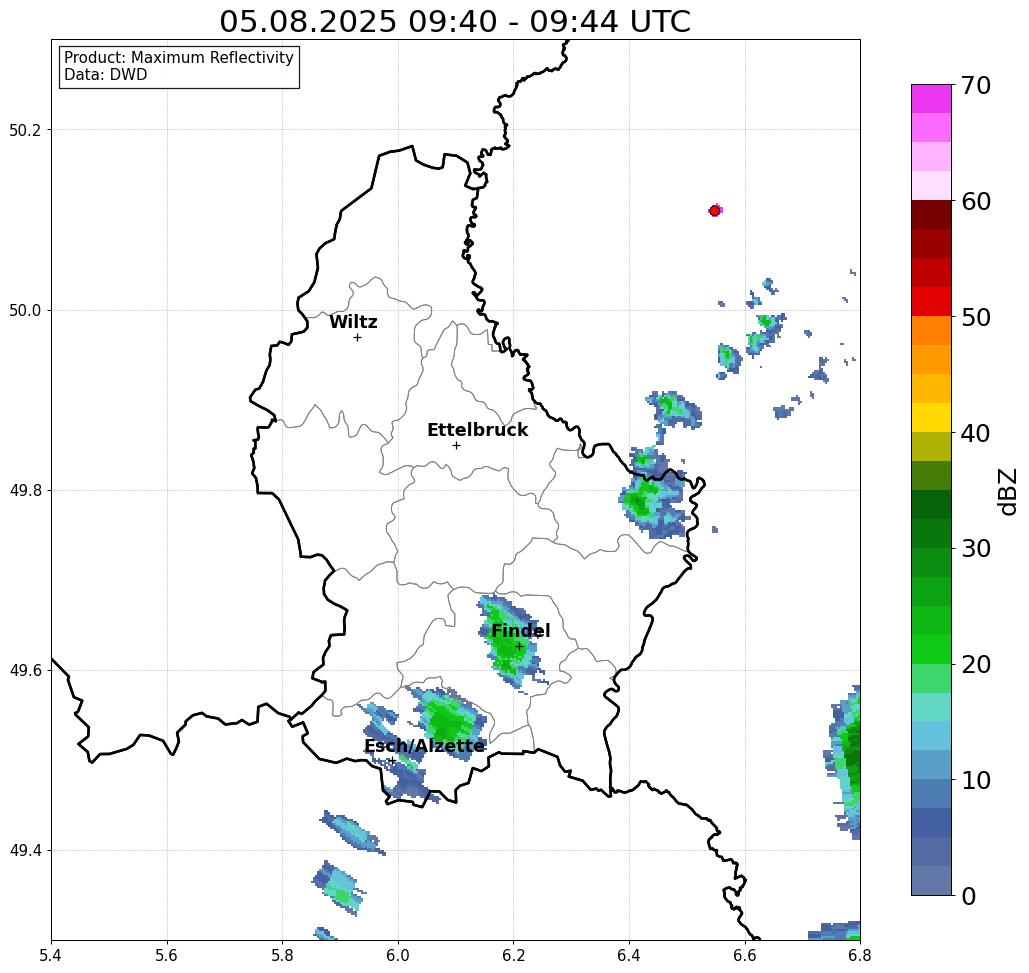Click the light pink swatch above 60 dBZ

931,186
